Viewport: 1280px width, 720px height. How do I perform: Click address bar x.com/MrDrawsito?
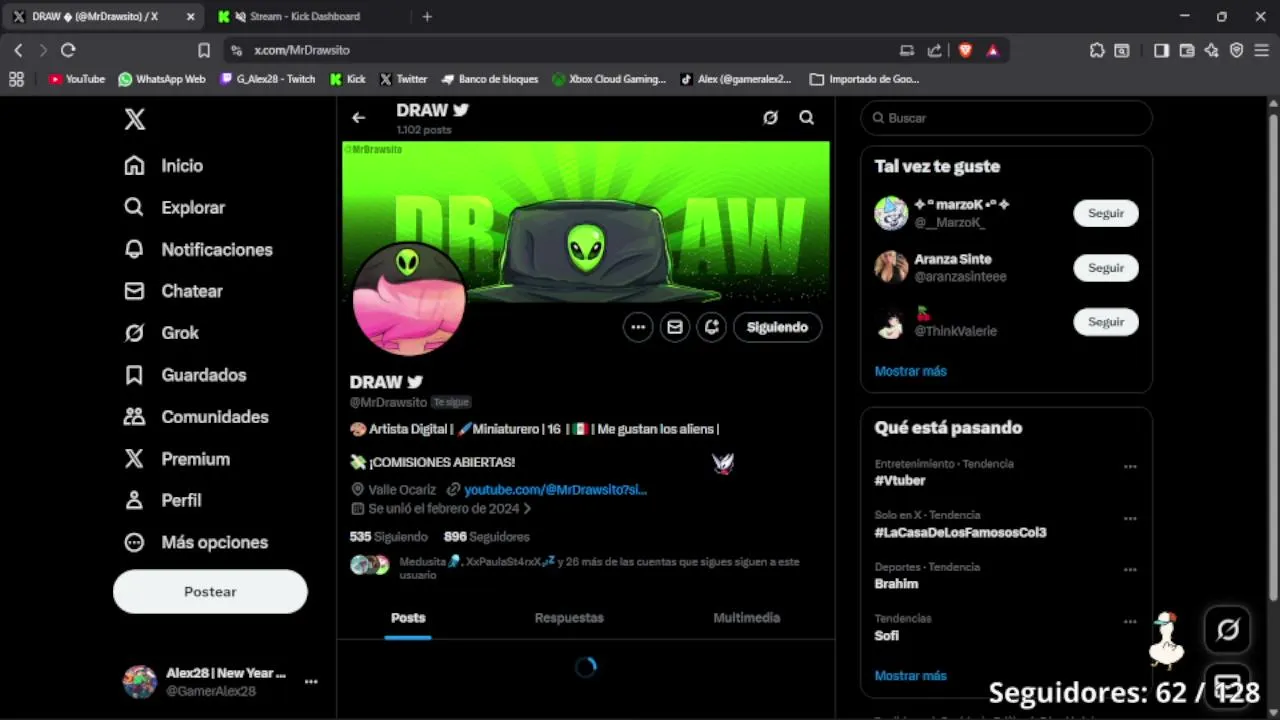click(x=302, y=50)
